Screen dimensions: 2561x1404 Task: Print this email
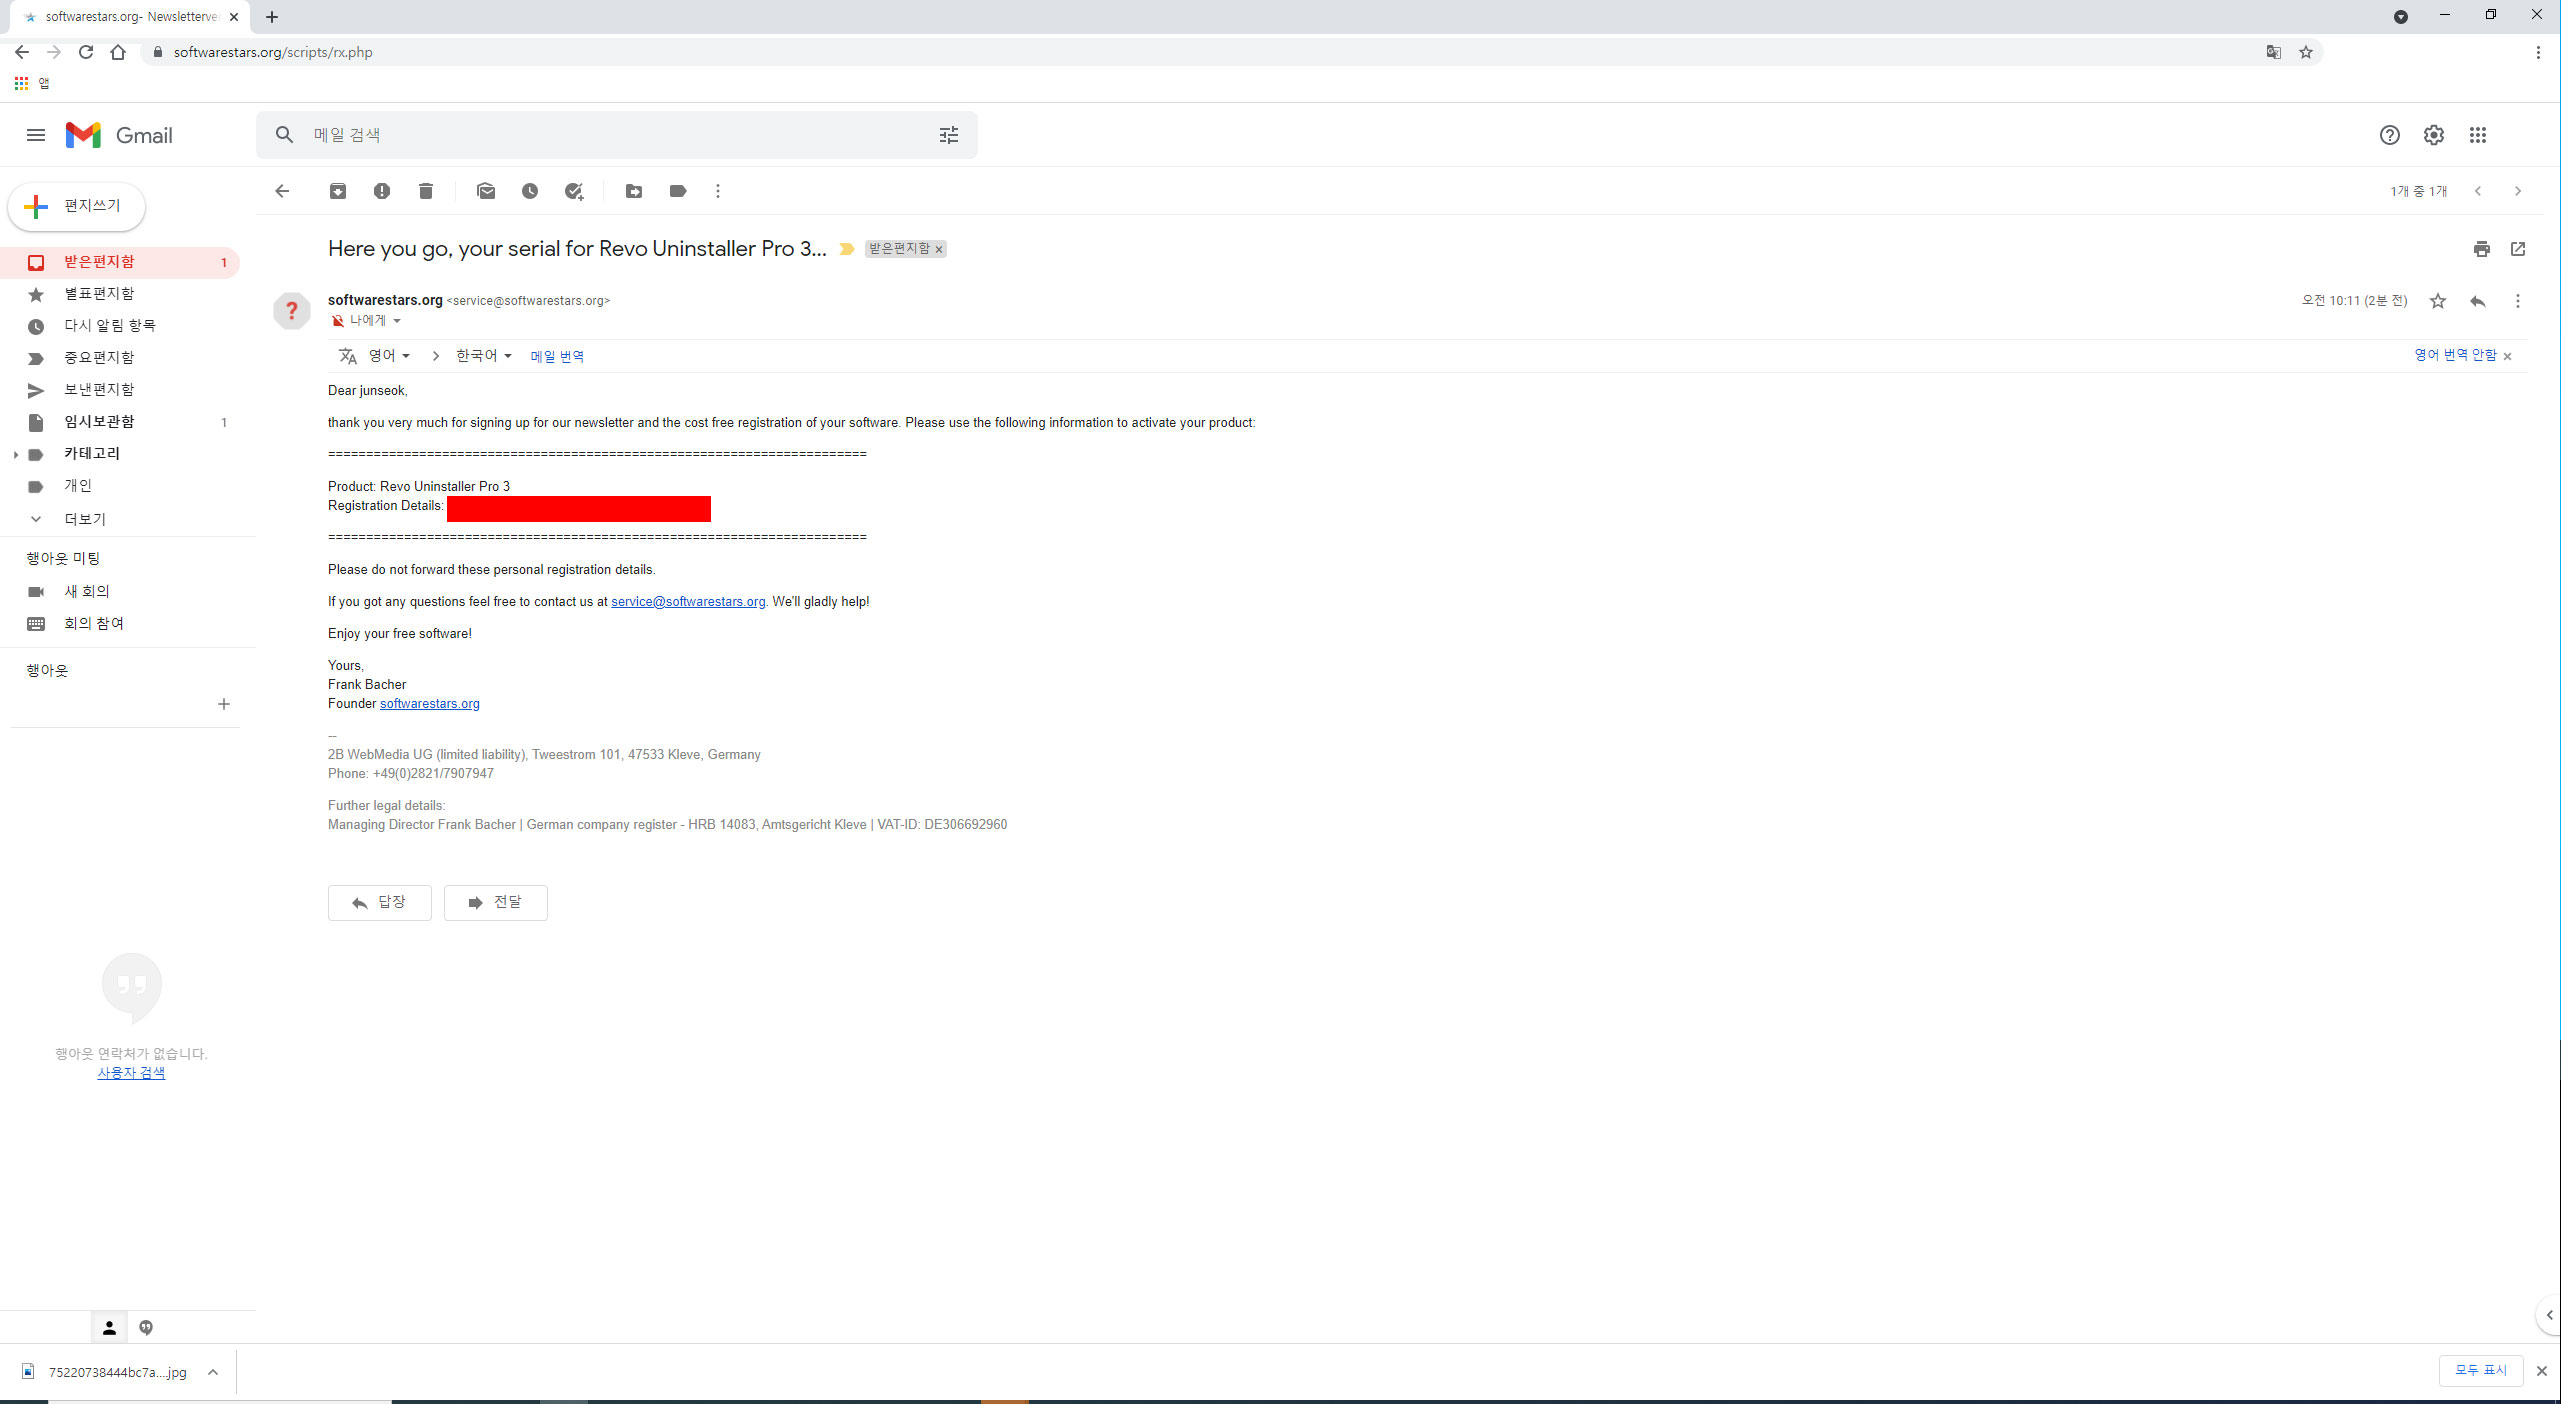[2481, 249]
